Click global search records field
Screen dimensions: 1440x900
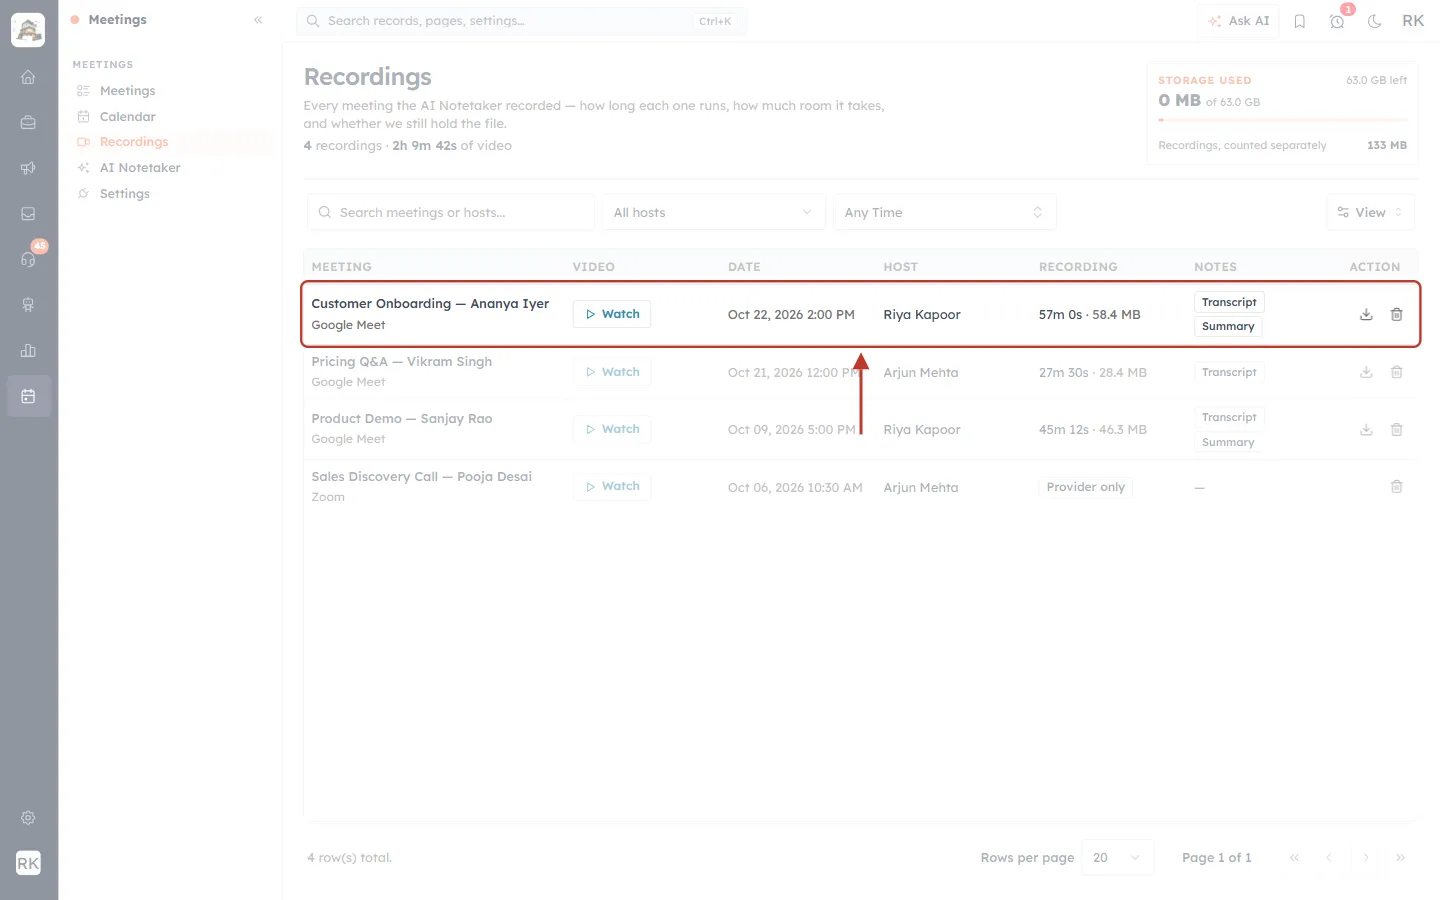pos(521,21)
